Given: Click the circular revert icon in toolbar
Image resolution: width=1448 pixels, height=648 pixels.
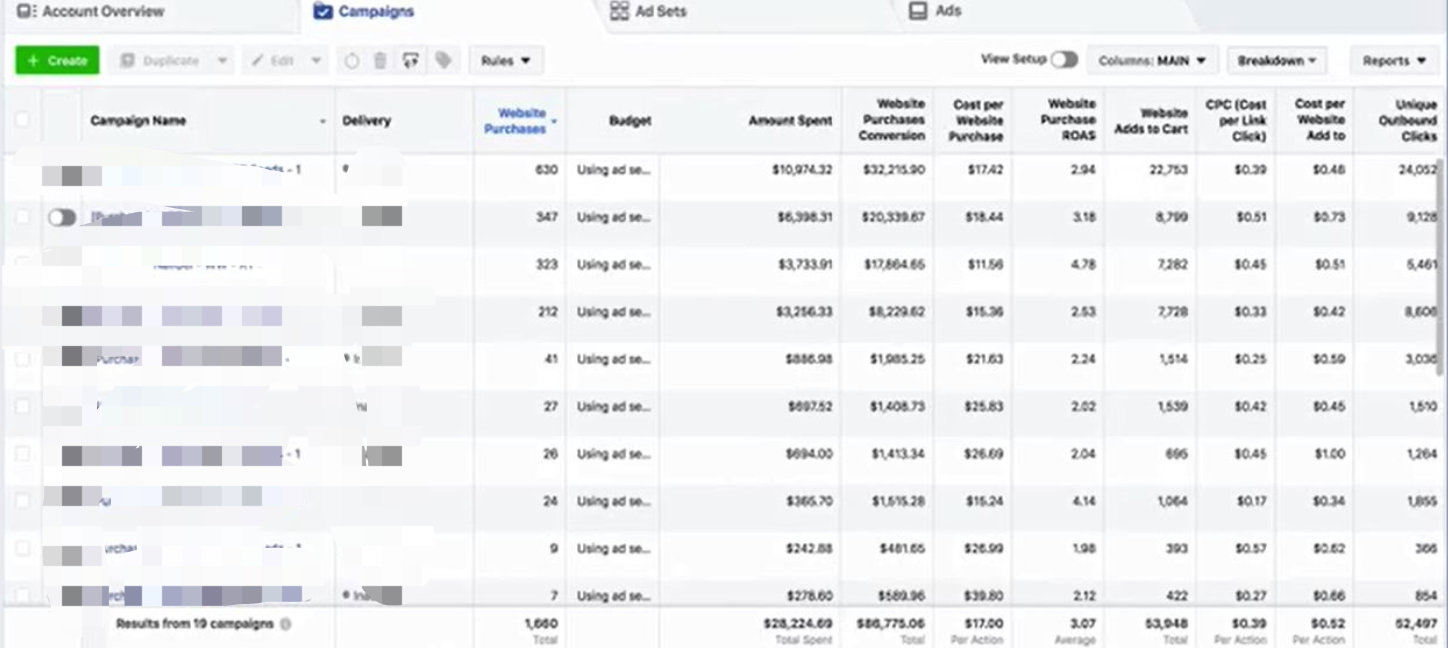Looking at the screenshot, I should 351,61.
